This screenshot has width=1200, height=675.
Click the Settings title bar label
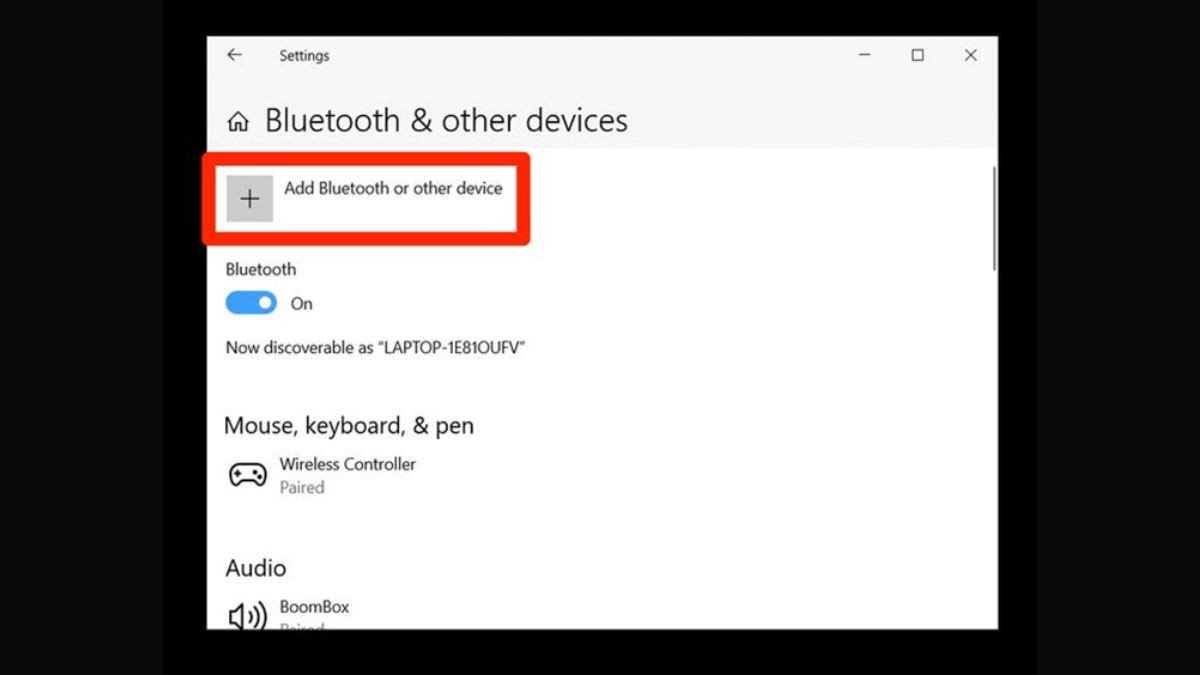[304, 55]
